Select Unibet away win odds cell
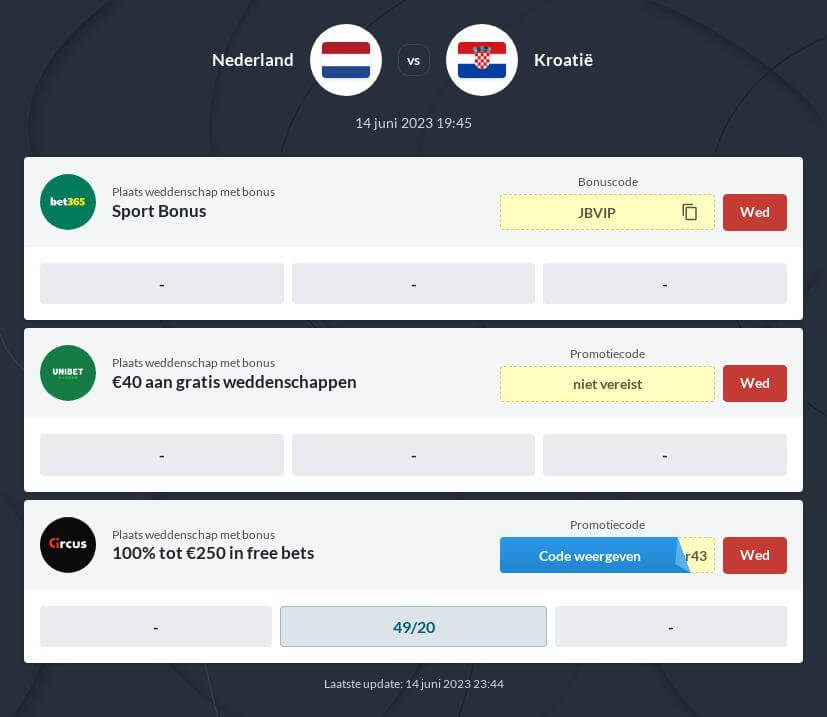This screenshot has height=717, width=827. pos(665,455)
